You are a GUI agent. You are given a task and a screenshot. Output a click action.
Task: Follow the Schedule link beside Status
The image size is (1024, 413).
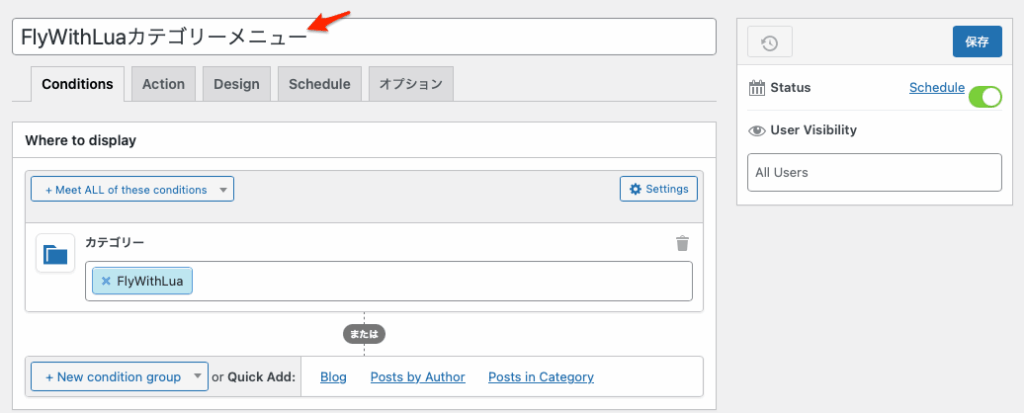tap(936, 88)
